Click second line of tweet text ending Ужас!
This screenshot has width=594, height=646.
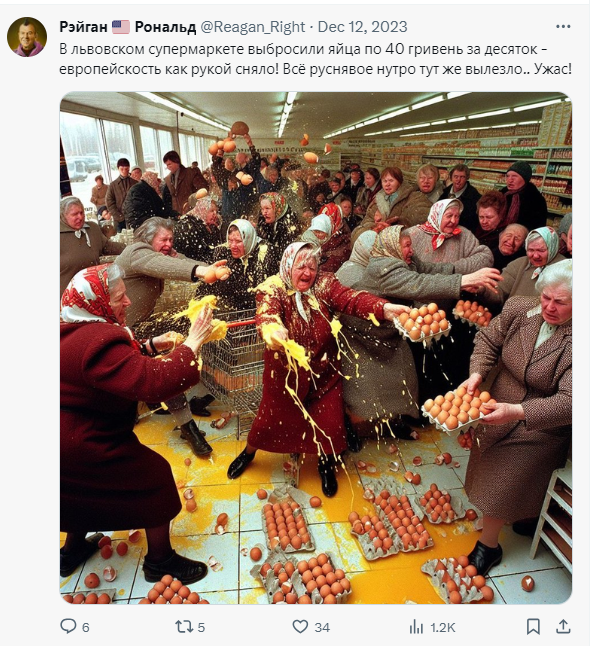pos(316,69)
